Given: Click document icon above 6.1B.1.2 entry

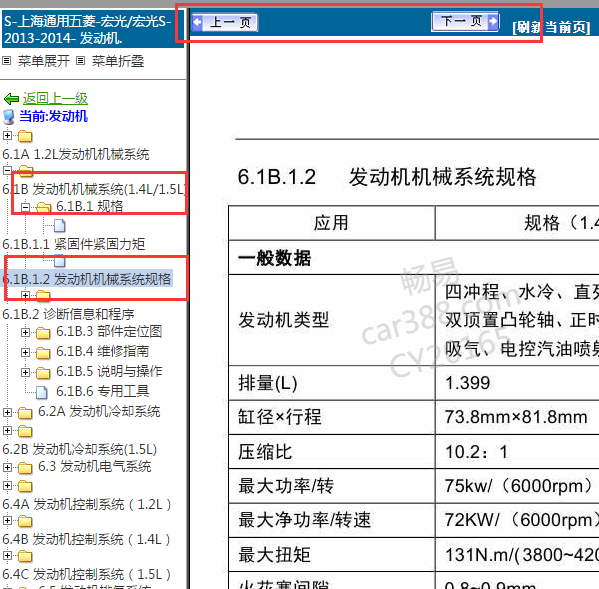Looking at the screenshot, I should pos(60,261).
